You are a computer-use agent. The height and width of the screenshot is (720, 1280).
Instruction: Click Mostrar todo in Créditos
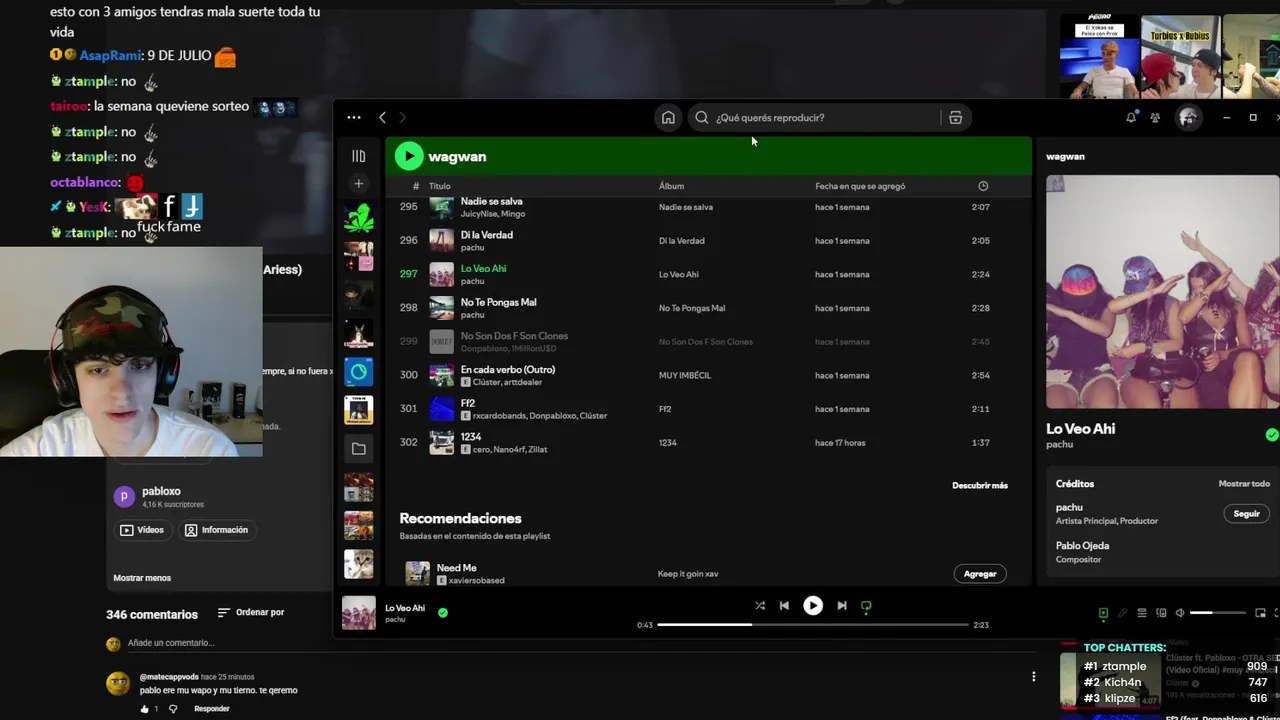tap(1244, 484)
